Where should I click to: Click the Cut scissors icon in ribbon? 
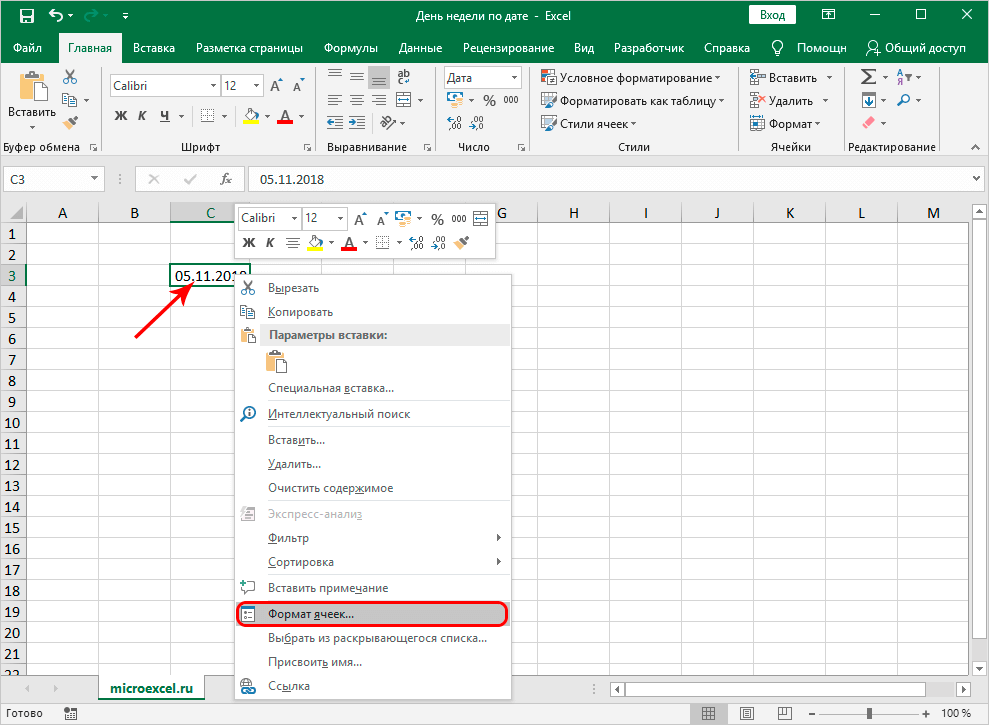70,77
